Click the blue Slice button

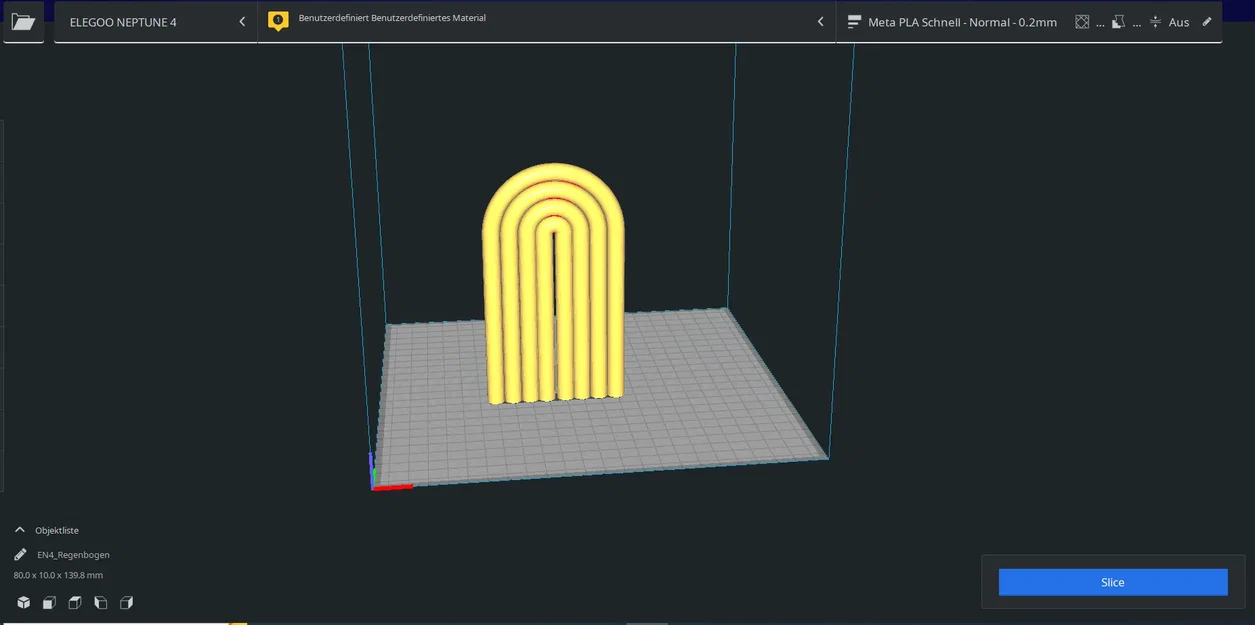pyautogui.click(x=1113, y=582)
